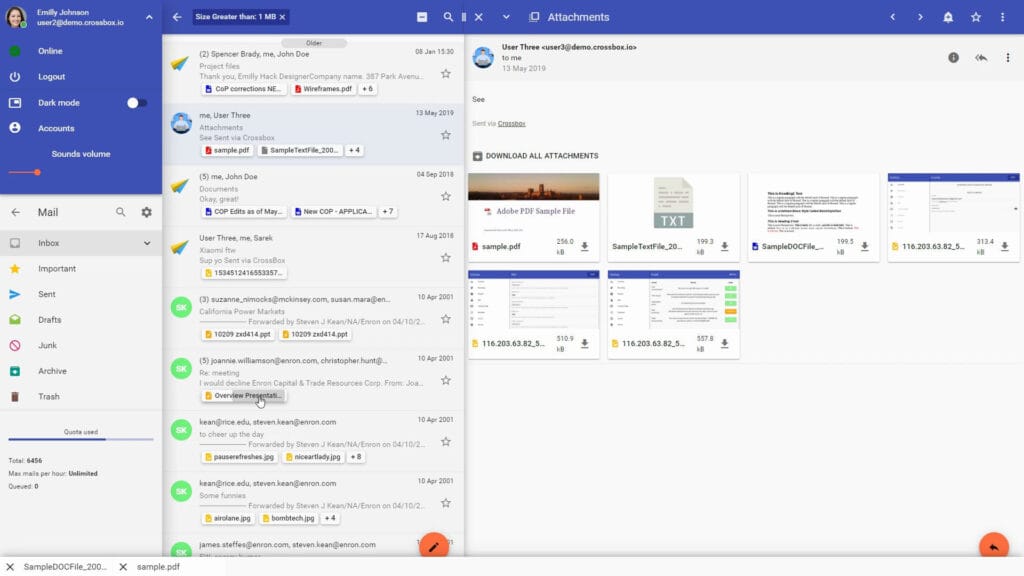Switch to the sample.pdf tab at bottom
The width and height of the screenshot is (1024, 576).
pyautogui.click(x=158, y=566)
